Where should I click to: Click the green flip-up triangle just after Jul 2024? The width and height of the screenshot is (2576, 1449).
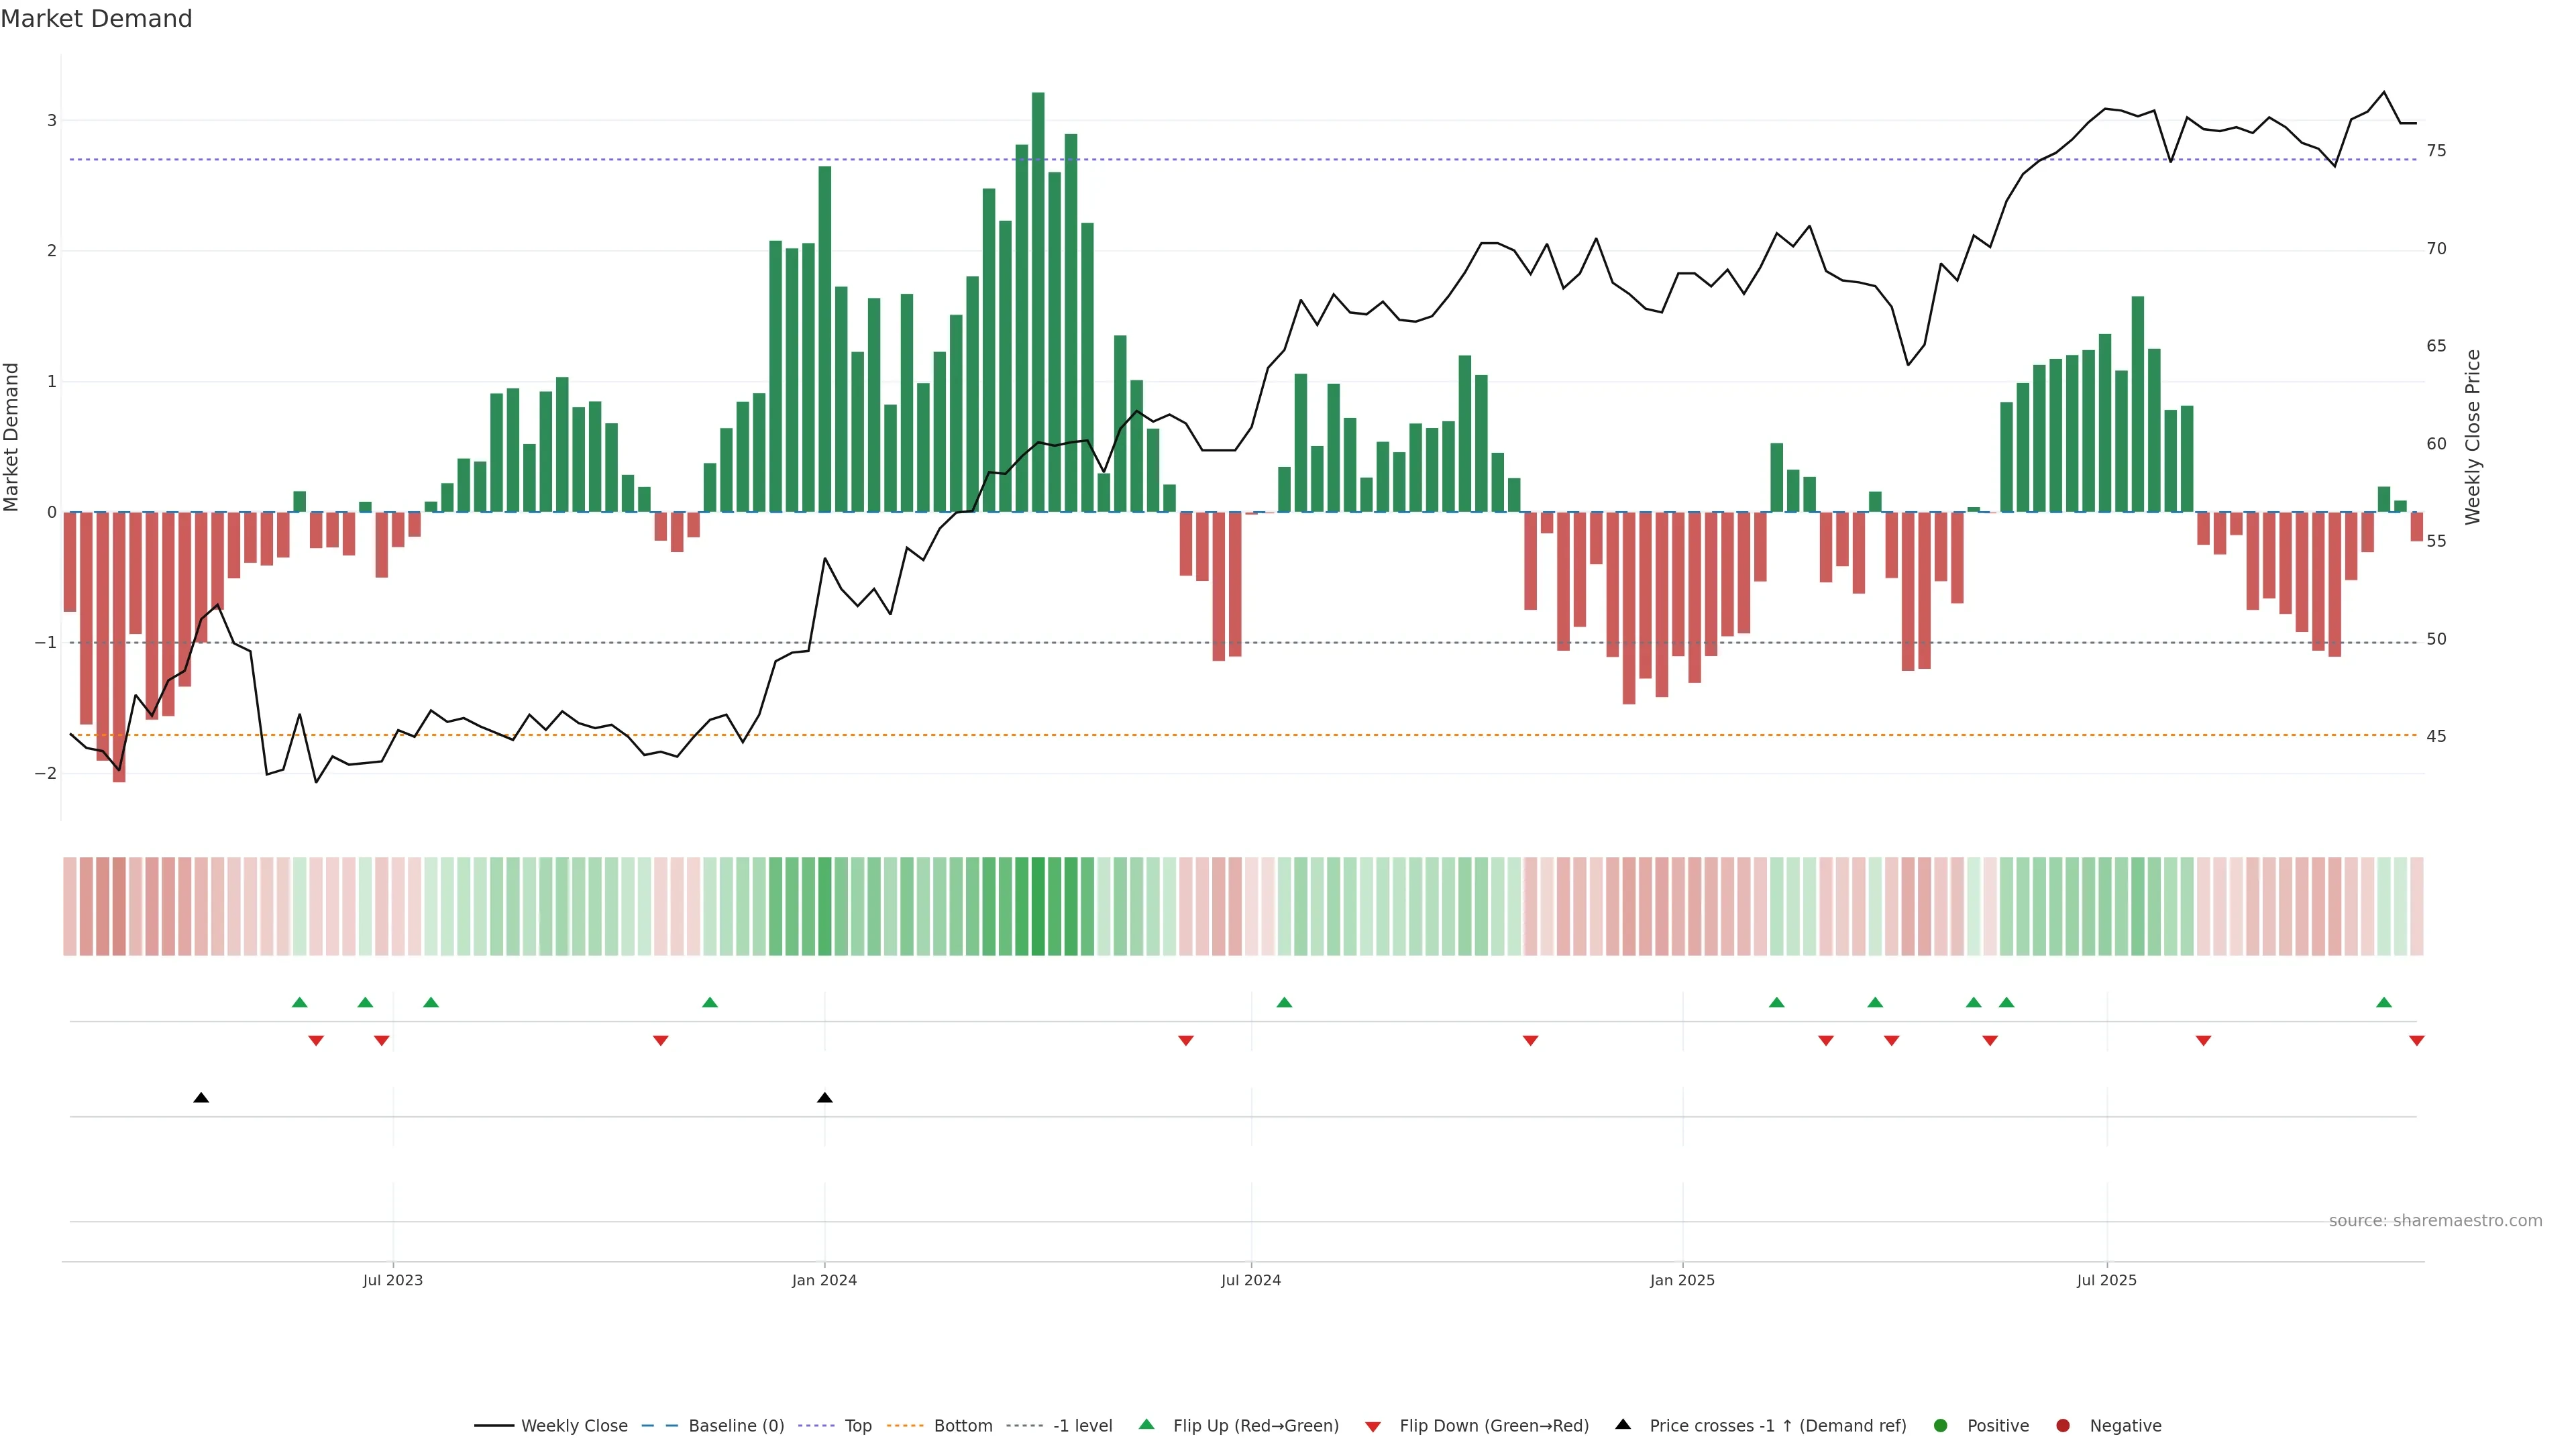(1284, 1002)
